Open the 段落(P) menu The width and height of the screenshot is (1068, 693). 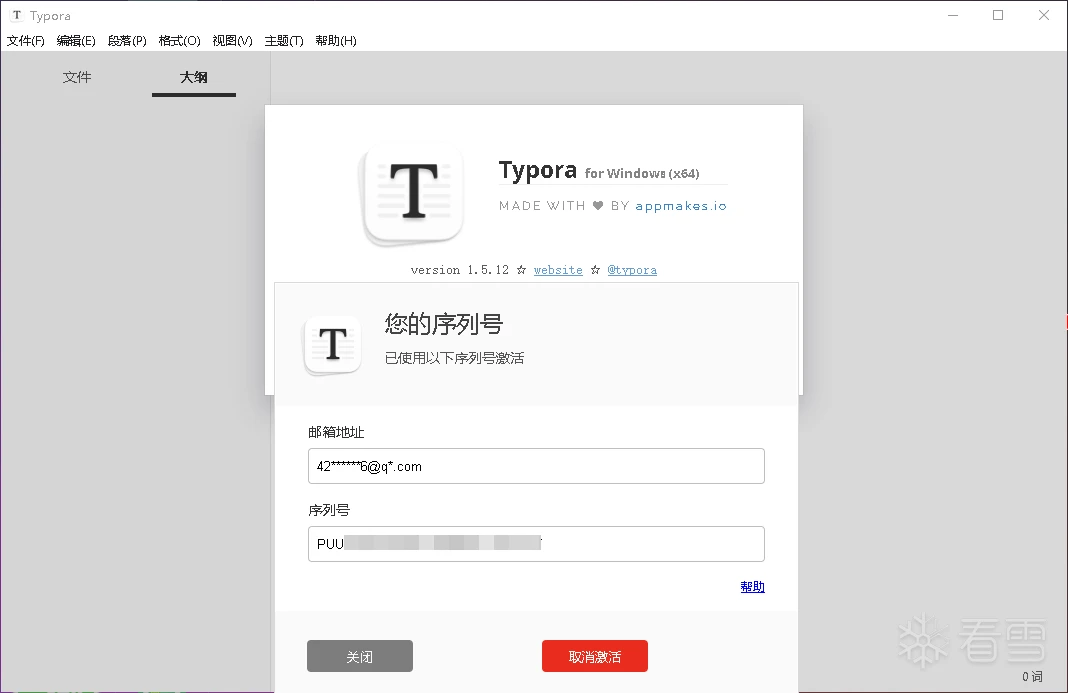[x=127, y=41]
